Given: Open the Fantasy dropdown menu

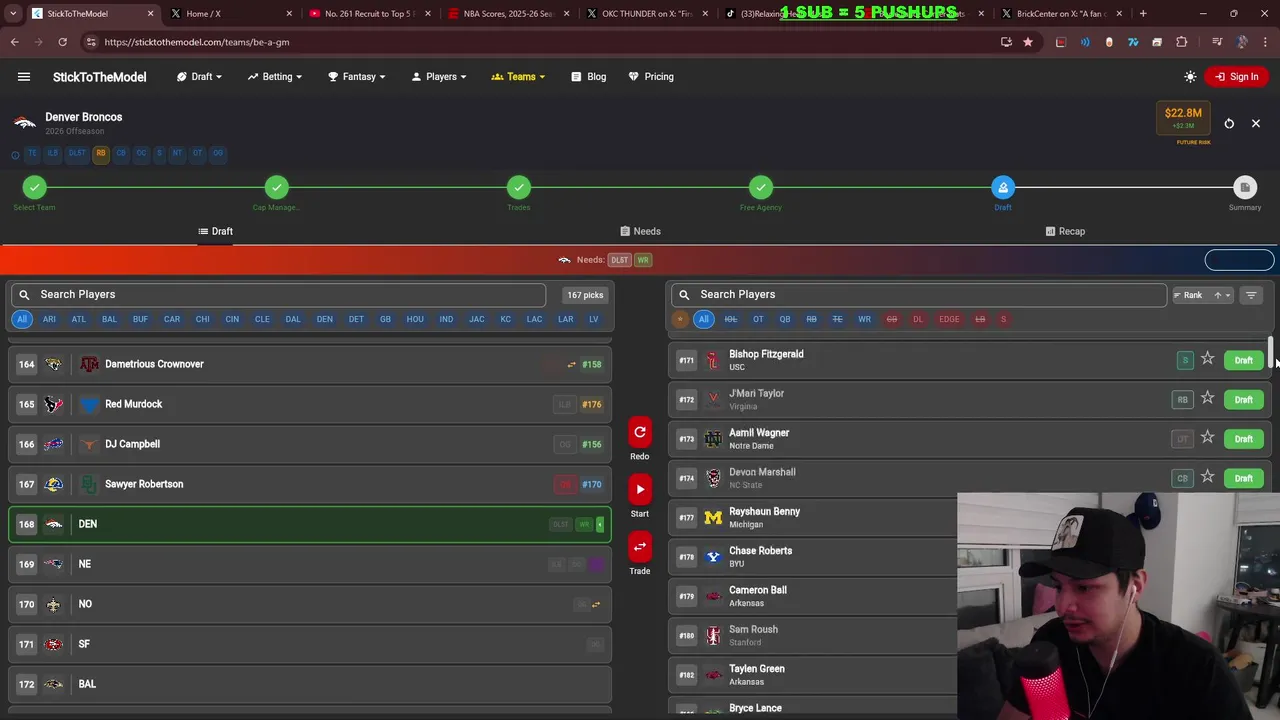Looking at the screenshot, I should [x=356, y=77].
